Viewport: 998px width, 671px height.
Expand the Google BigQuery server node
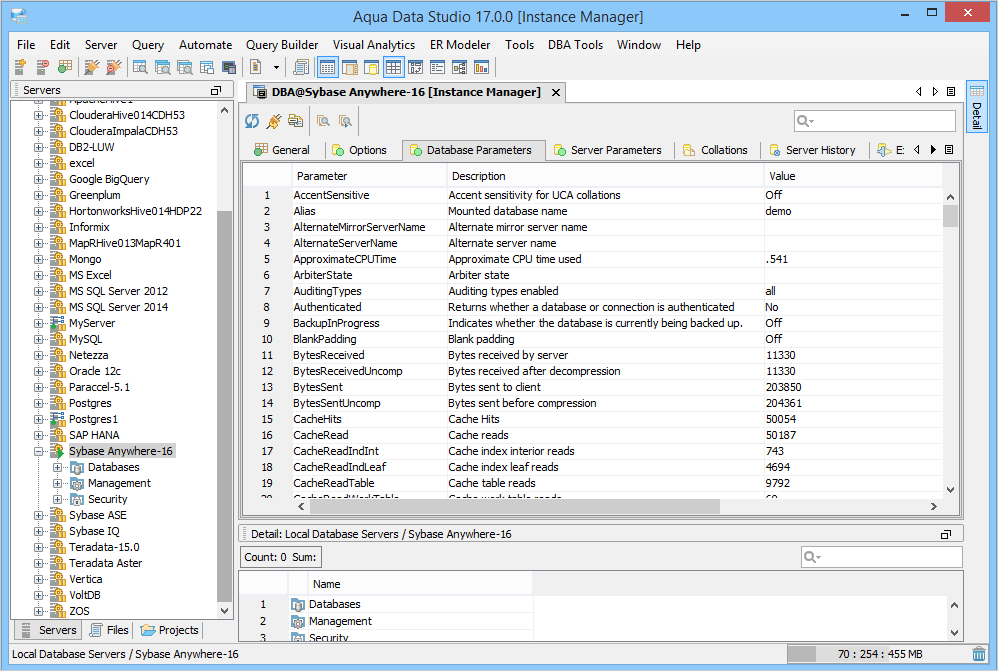[x=39, y=180]
